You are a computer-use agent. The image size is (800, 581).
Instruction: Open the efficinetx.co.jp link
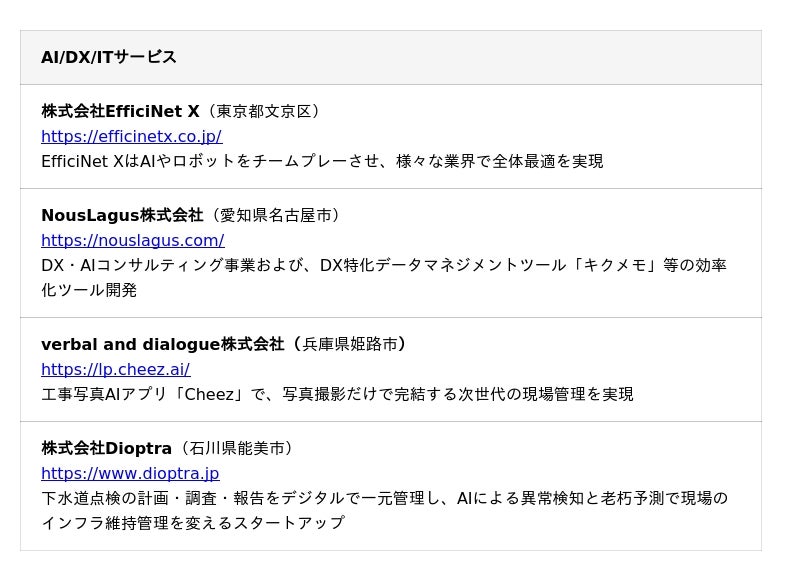(131, 136)
